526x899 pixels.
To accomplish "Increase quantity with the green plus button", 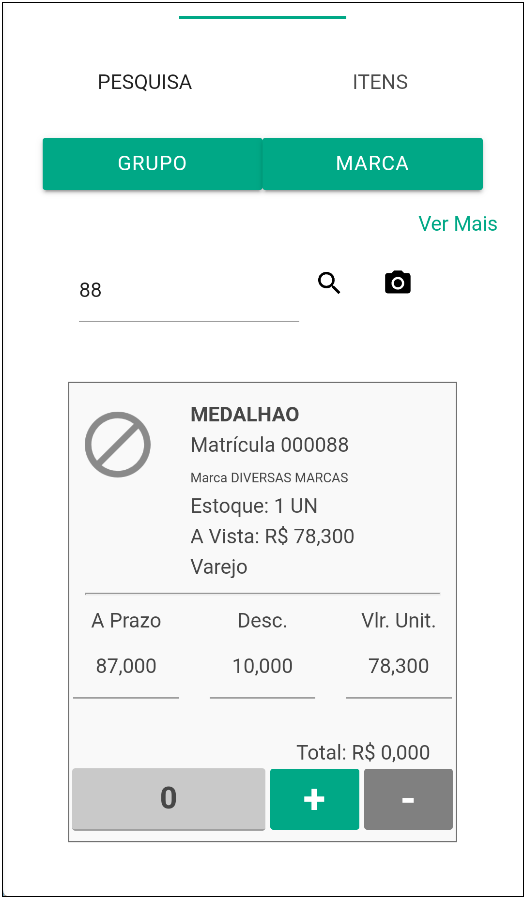I will coord(314,799).
